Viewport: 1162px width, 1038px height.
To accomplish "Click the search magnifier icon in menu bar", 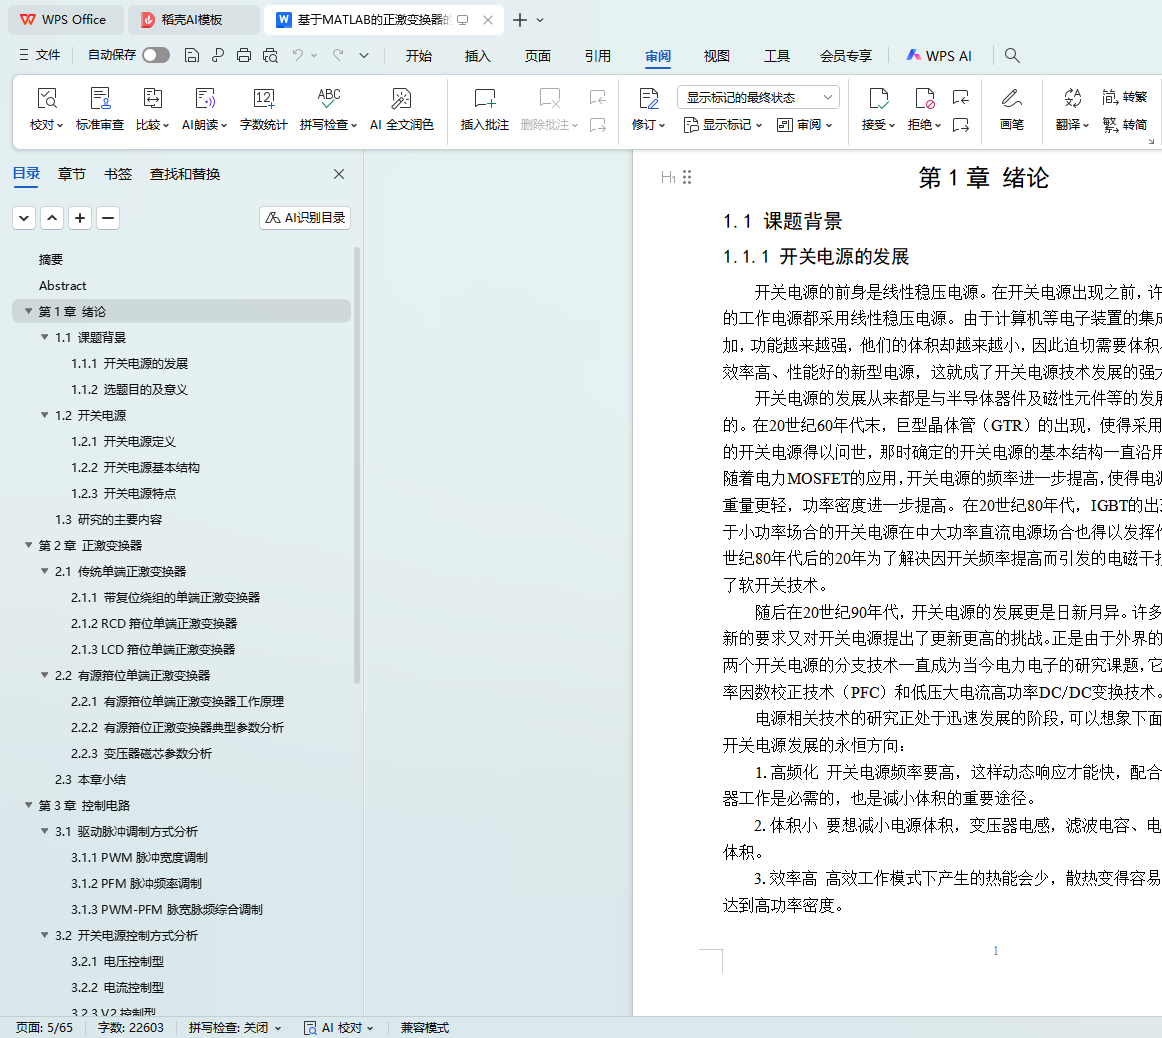I will coord(1012,56).
